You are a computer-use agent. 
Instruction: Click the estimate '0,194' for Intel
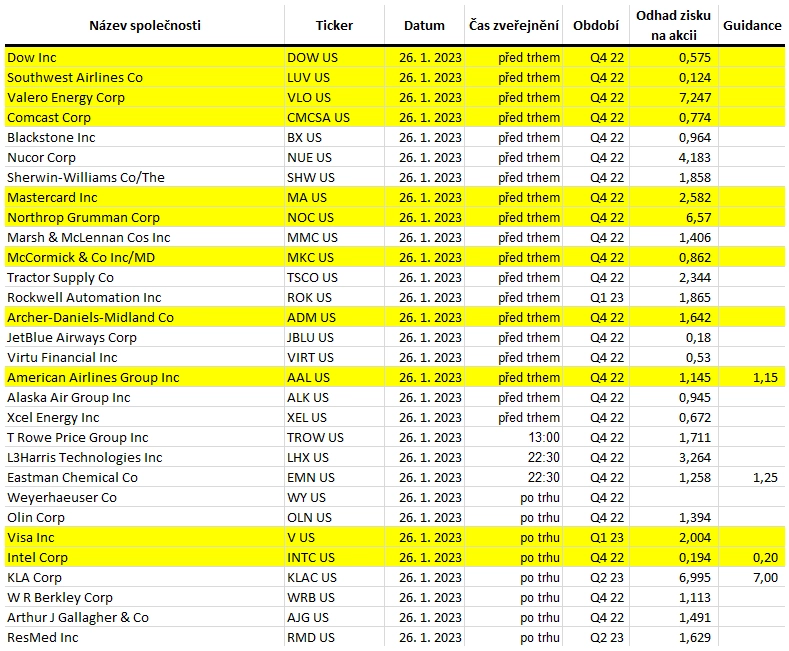click(695, 557)
